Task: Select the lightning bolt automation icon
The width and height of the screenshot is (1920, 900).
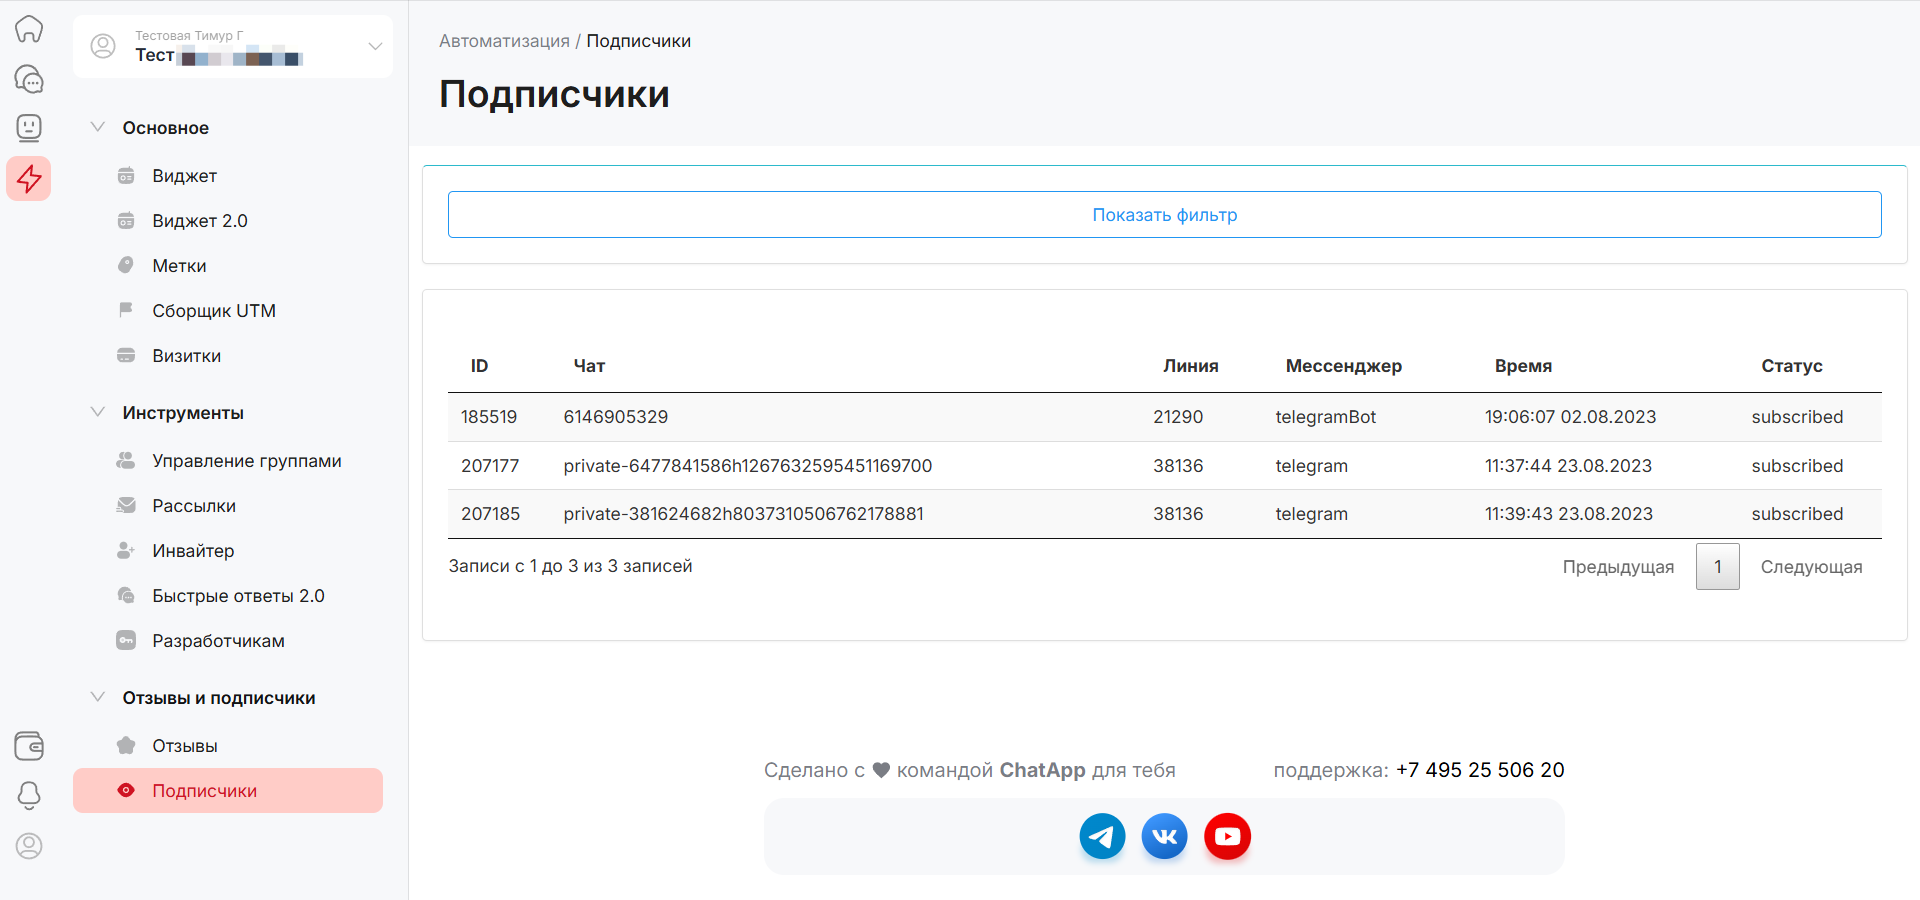Action: click(29, 179)
